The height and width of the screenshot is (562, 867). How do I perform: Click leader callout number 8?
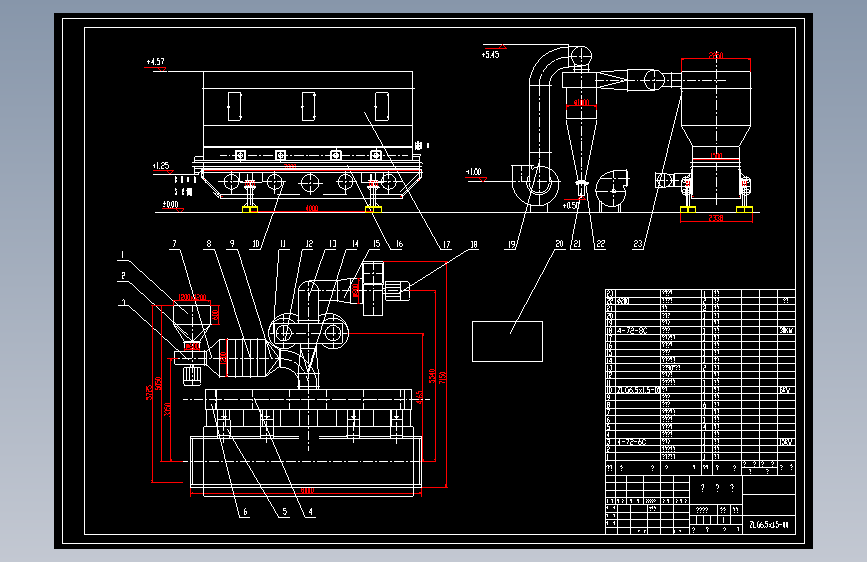pyautogui.click(x=208, y=243)
